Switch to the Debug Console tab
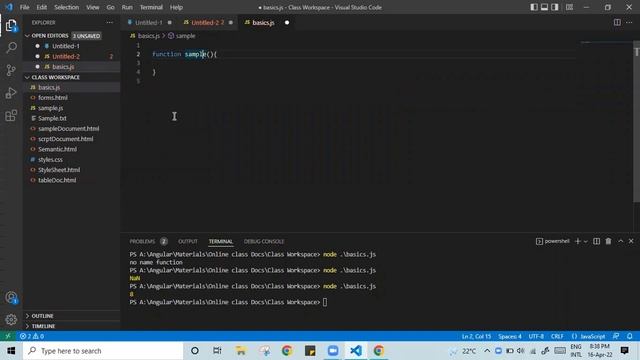This screenshot has height=360, width=640. tap(264, 242)
